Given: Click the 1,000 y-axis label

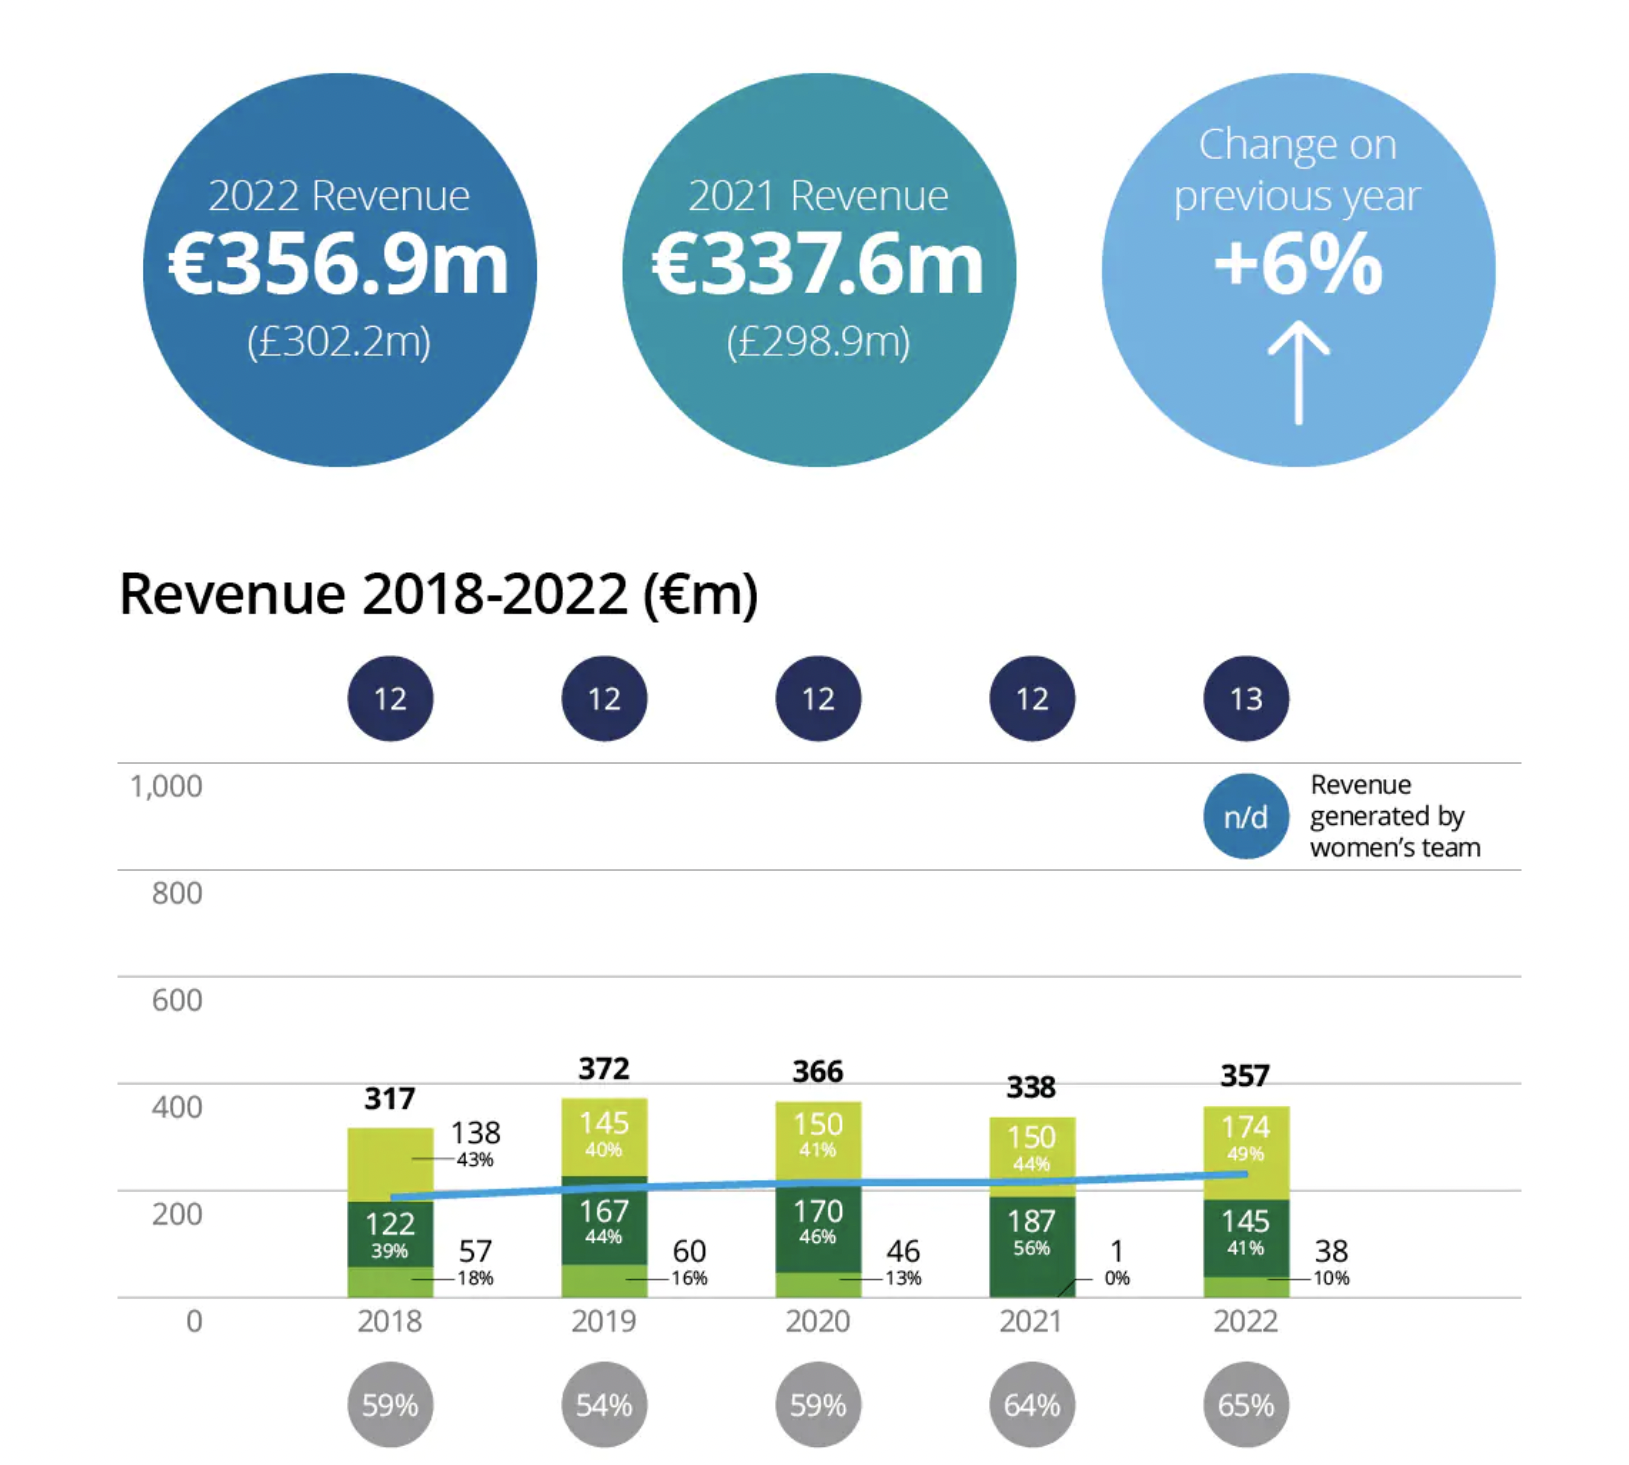Looking at the screenshot, I should (166, 787).
